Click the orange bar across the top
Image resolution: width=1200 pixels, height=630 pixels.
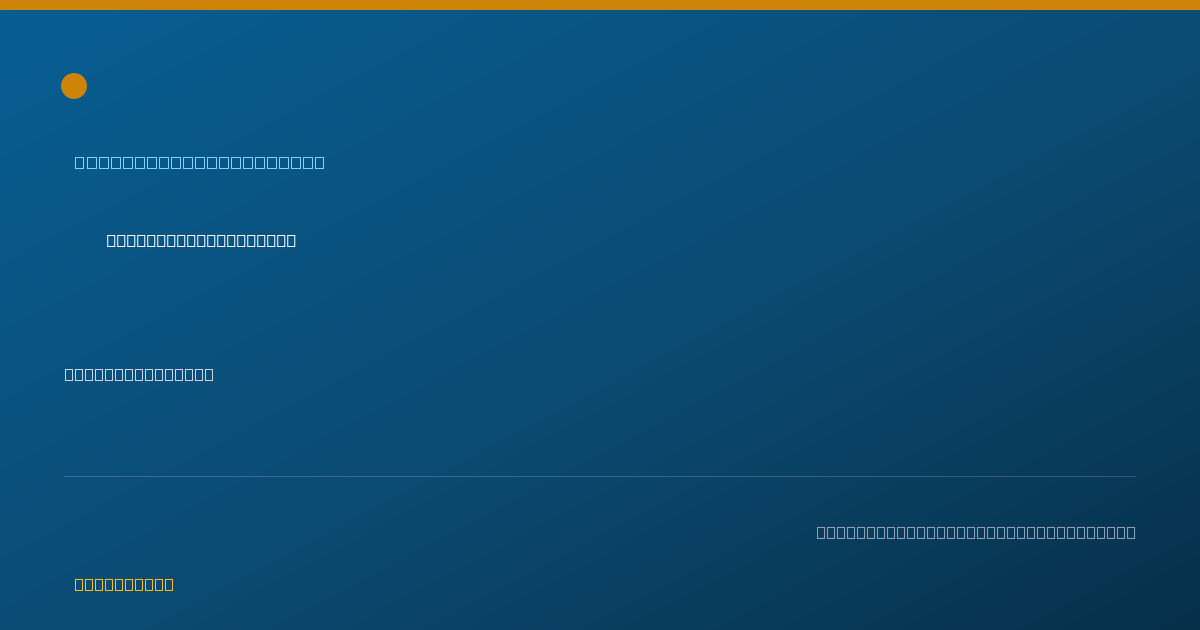click(x=600, y=5)
